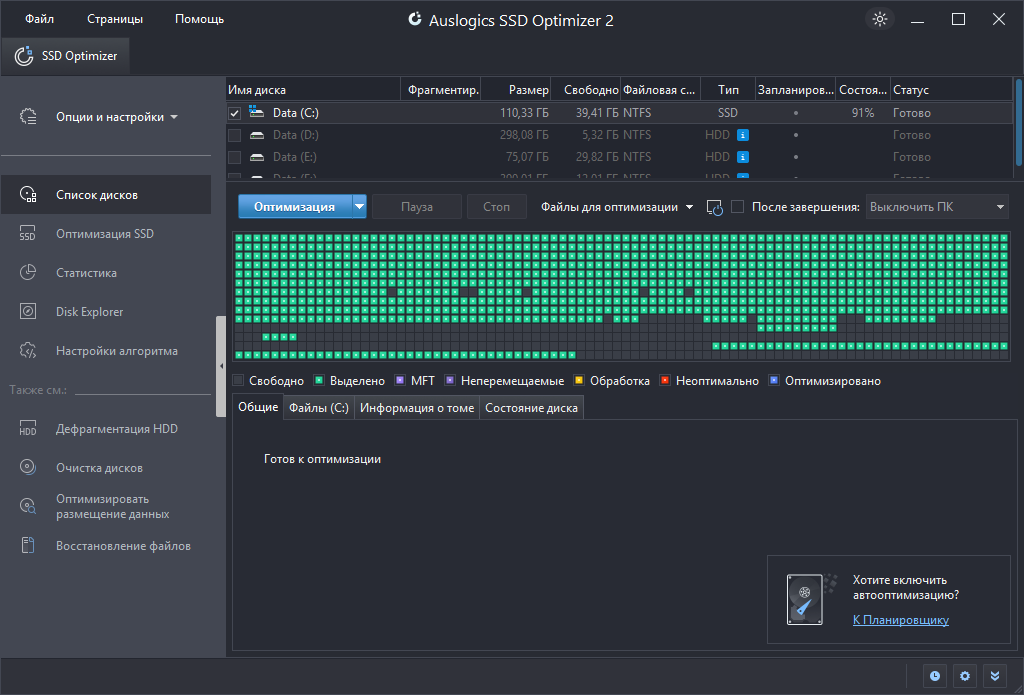Viewport: 1024px width, 695px height.
Task: Check the Data (E:) disk checkbox
Action: [x=234, y=157]
